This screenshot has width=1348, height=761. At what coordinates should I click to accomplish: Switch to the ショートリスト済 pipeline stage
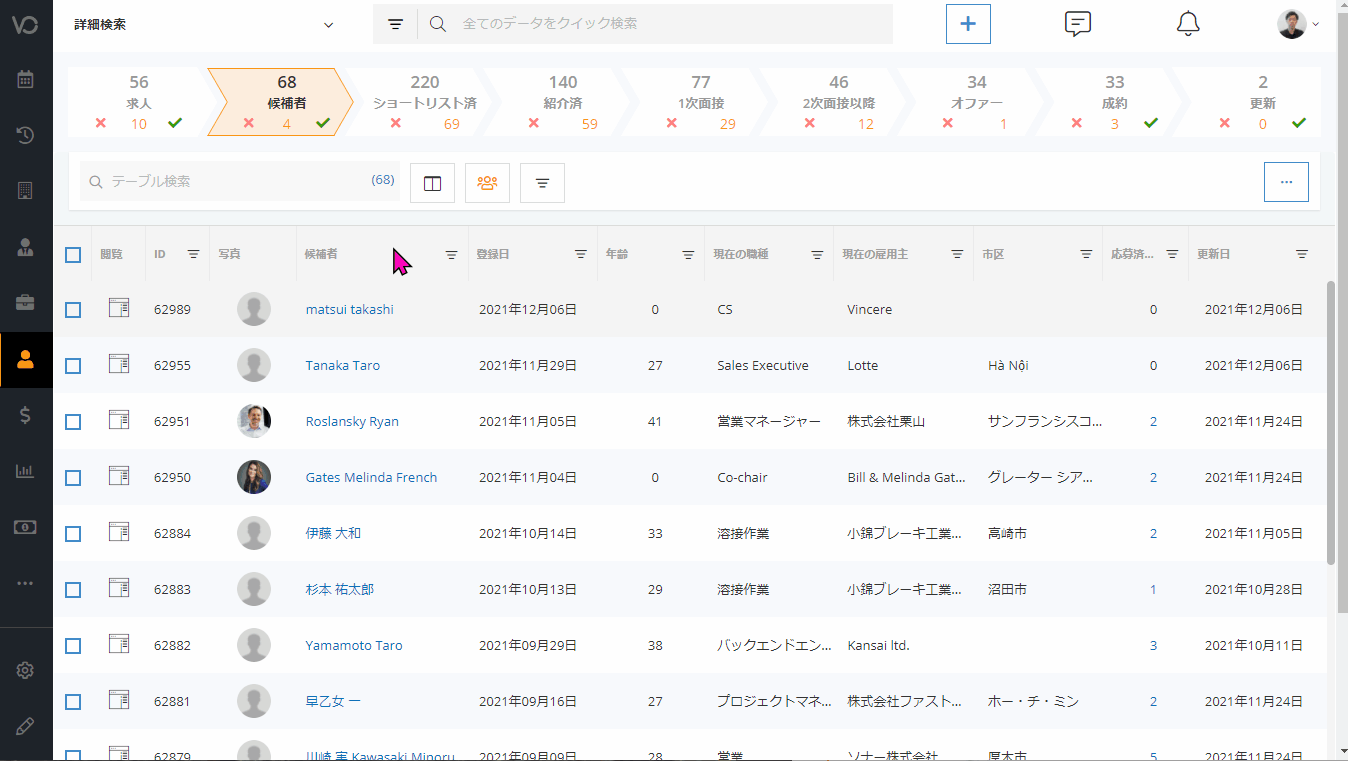pos(424,102)
